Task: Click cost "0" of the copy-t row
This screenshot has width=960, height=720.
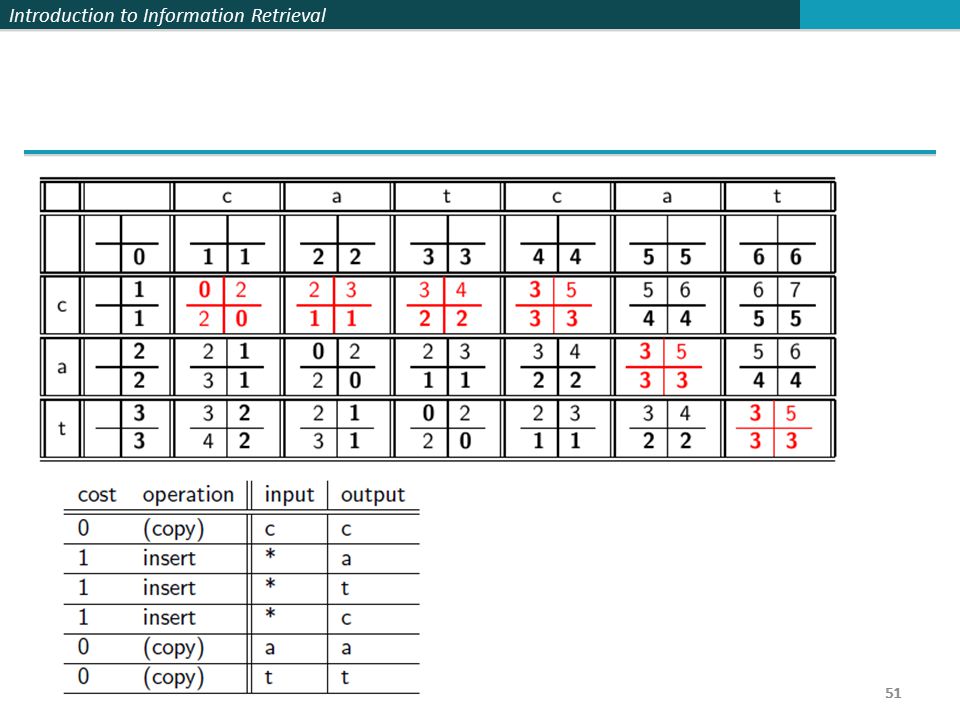Action: tap(83, 676)
